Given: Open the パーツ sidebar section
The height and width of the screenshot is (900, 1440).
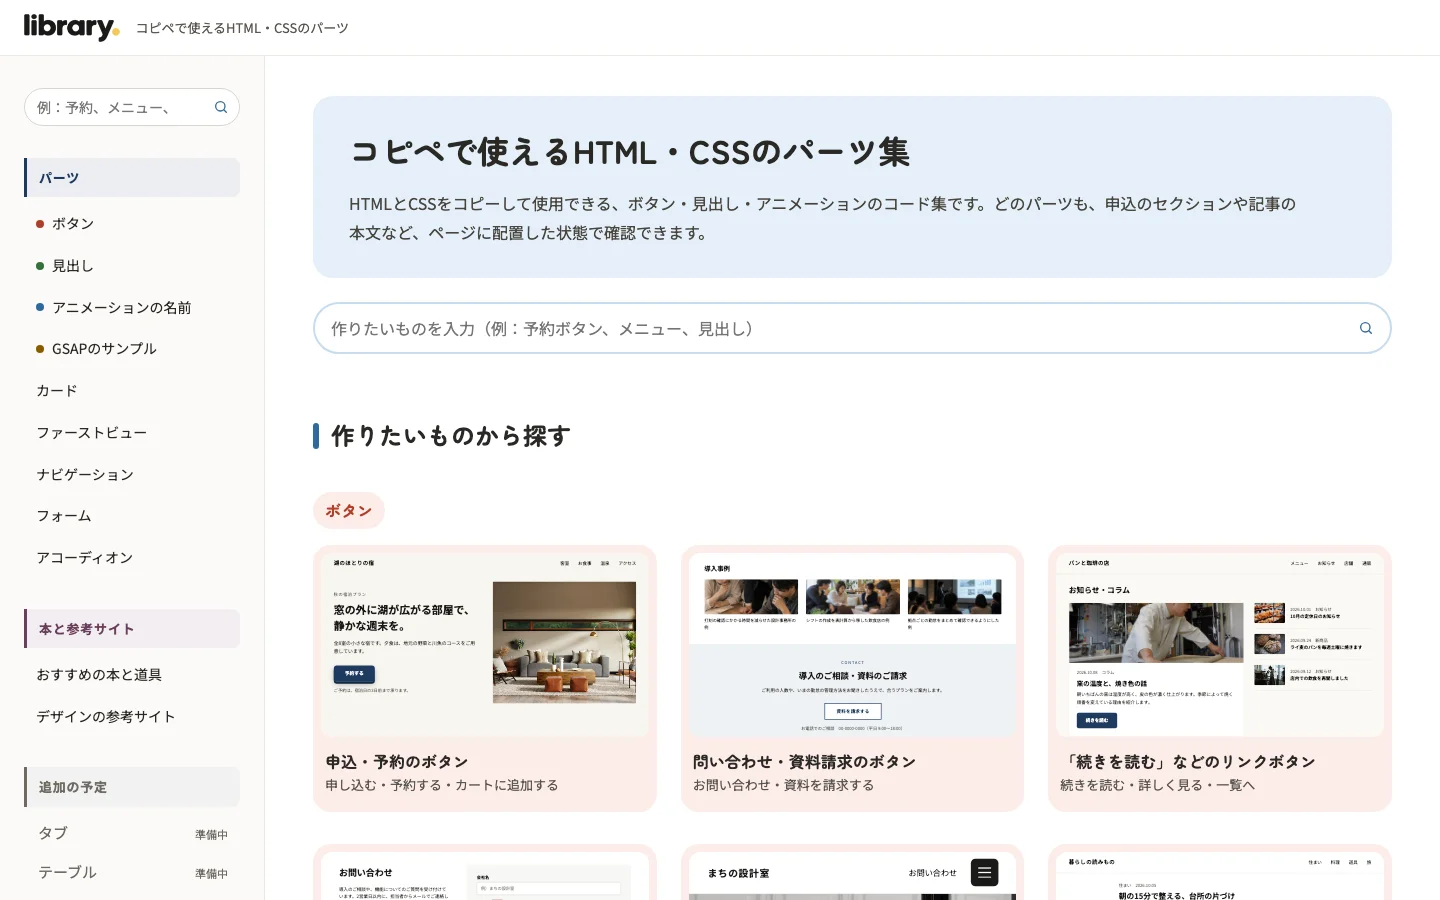Looking at the screenshot, I should [x=132, y=177].
